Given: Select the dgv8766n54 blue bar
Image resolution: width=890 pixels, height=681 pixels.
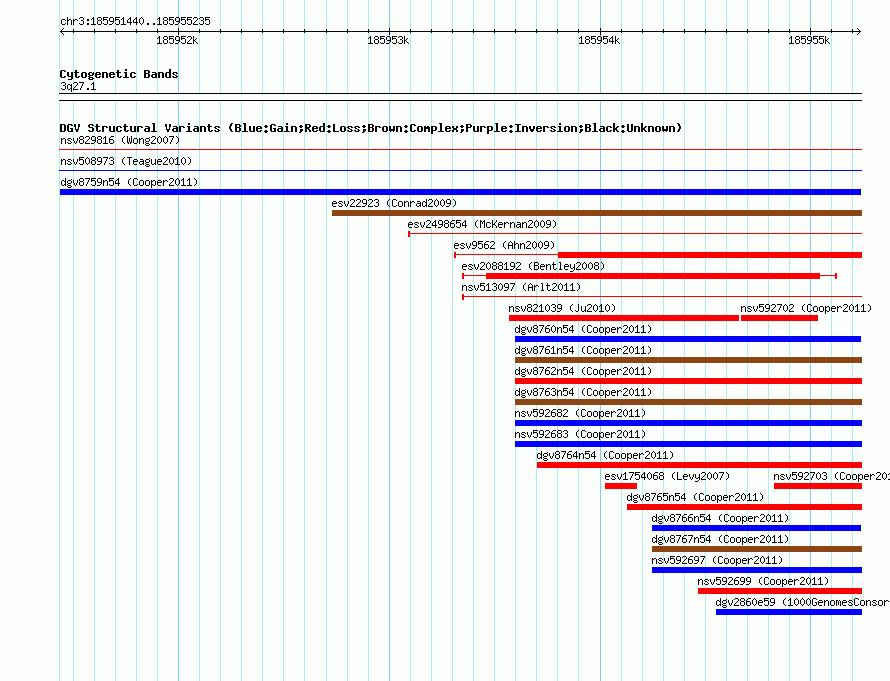Looking at the screenshot, I should (757, 528).
